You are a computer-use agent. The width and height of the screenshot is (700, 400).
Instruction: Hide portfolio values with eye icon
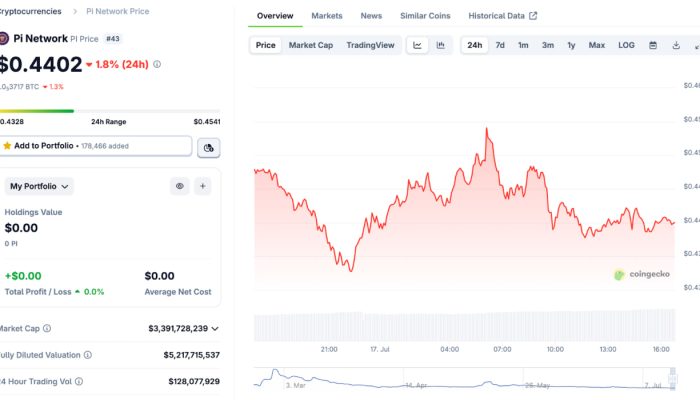pyautogui.click(x=180, y=186)
